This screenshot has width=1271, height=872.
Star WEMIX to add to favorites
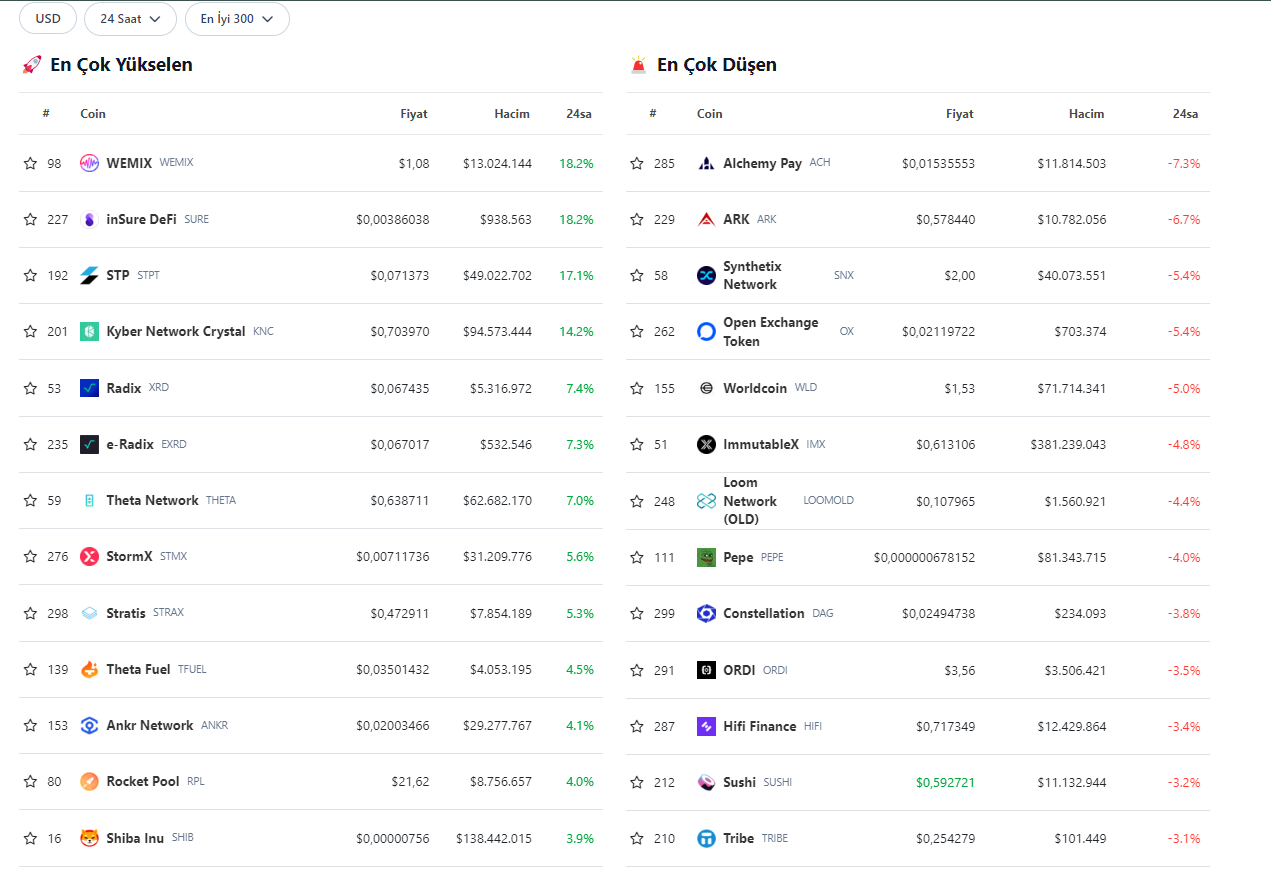click(30, 163)
